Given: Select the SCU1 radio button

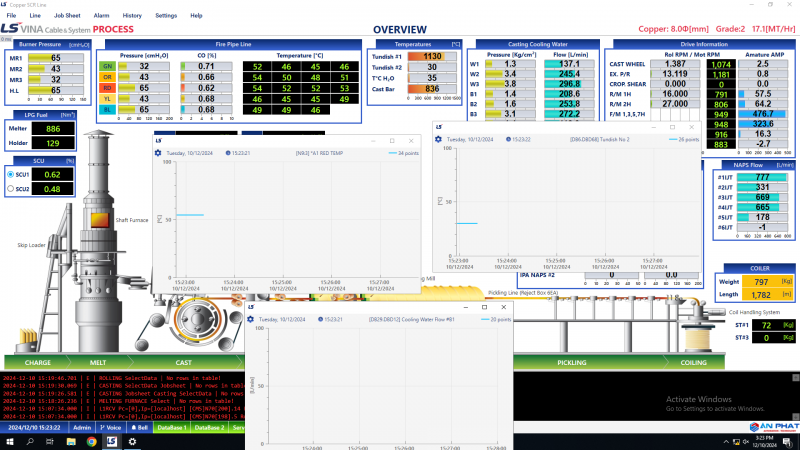Looking at the screenshot, I should (11, 174).
